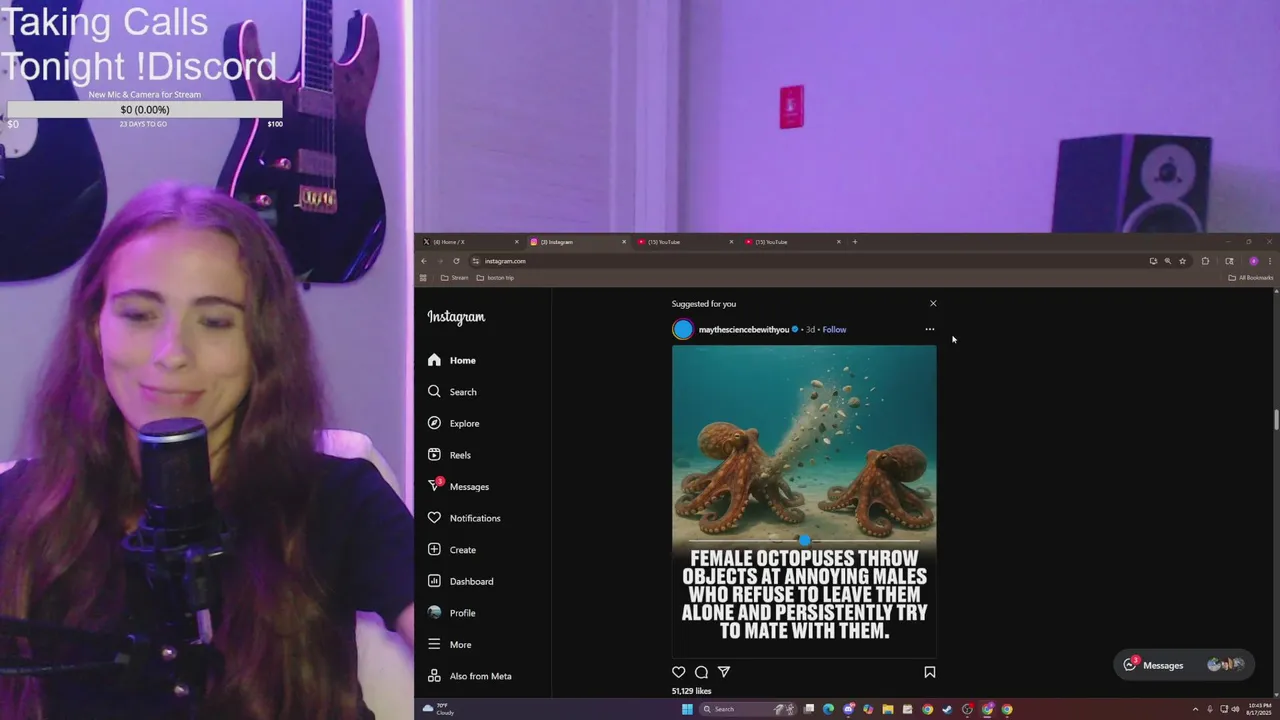Go back in browser history
This screenshot has height=720, width=1280.
424,261
